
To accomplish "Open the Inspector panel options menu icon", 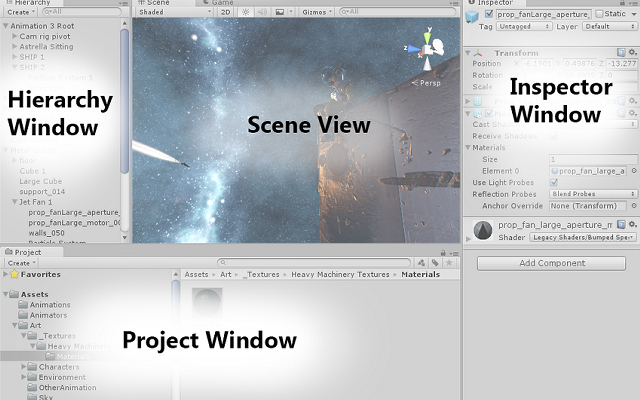I will coord(634,3).
